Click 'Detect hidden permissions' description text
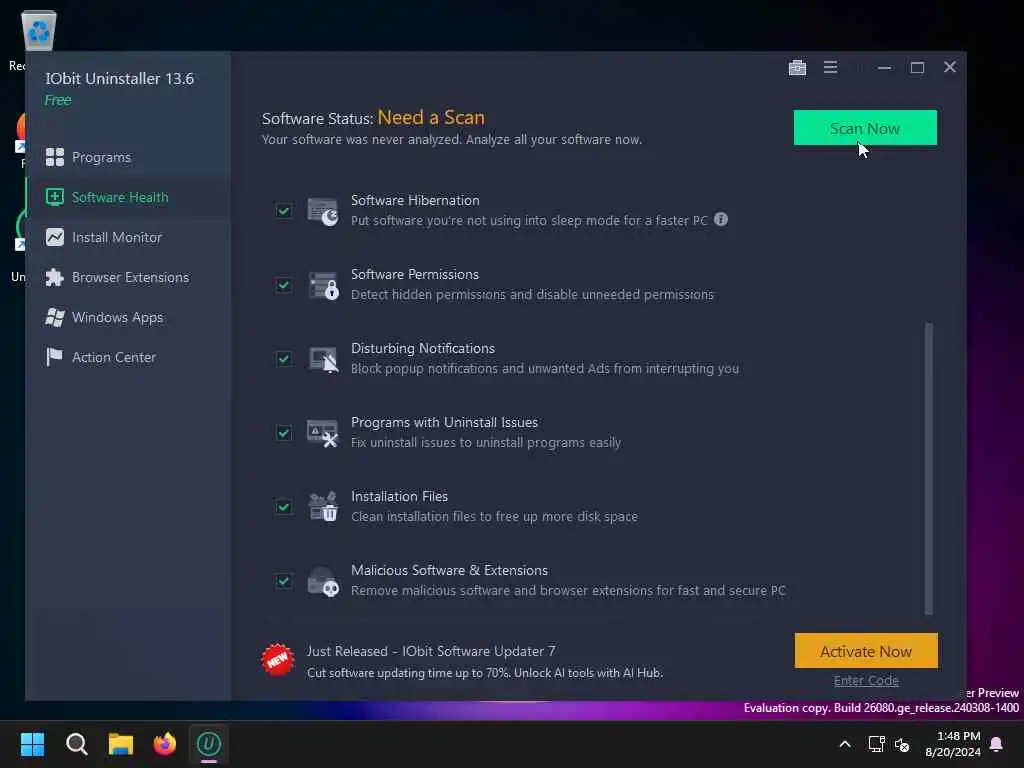1024x768 pixels. coord(532,295)
